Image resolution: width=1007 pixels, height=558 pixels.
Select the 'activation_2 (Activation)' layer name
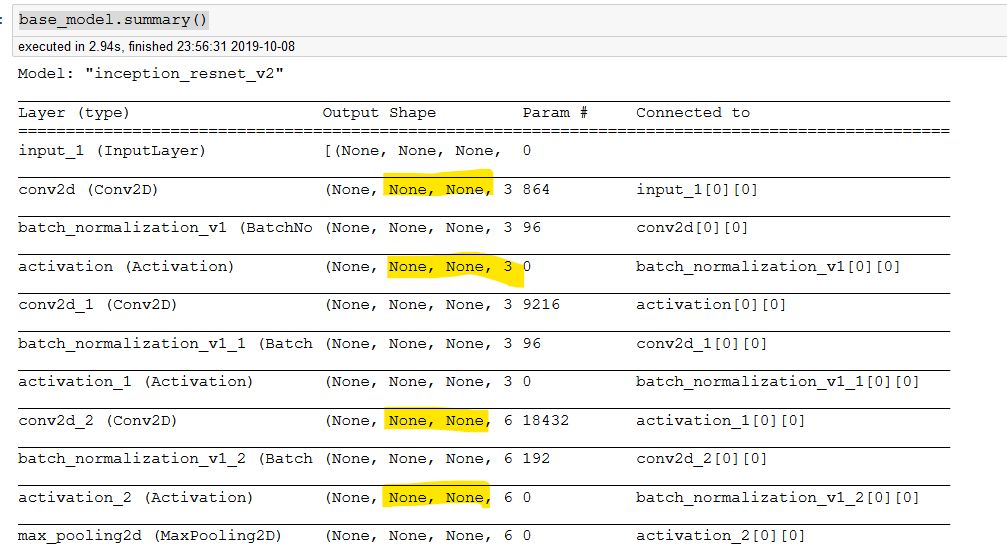pyautogui.click(x=136, y=498)
